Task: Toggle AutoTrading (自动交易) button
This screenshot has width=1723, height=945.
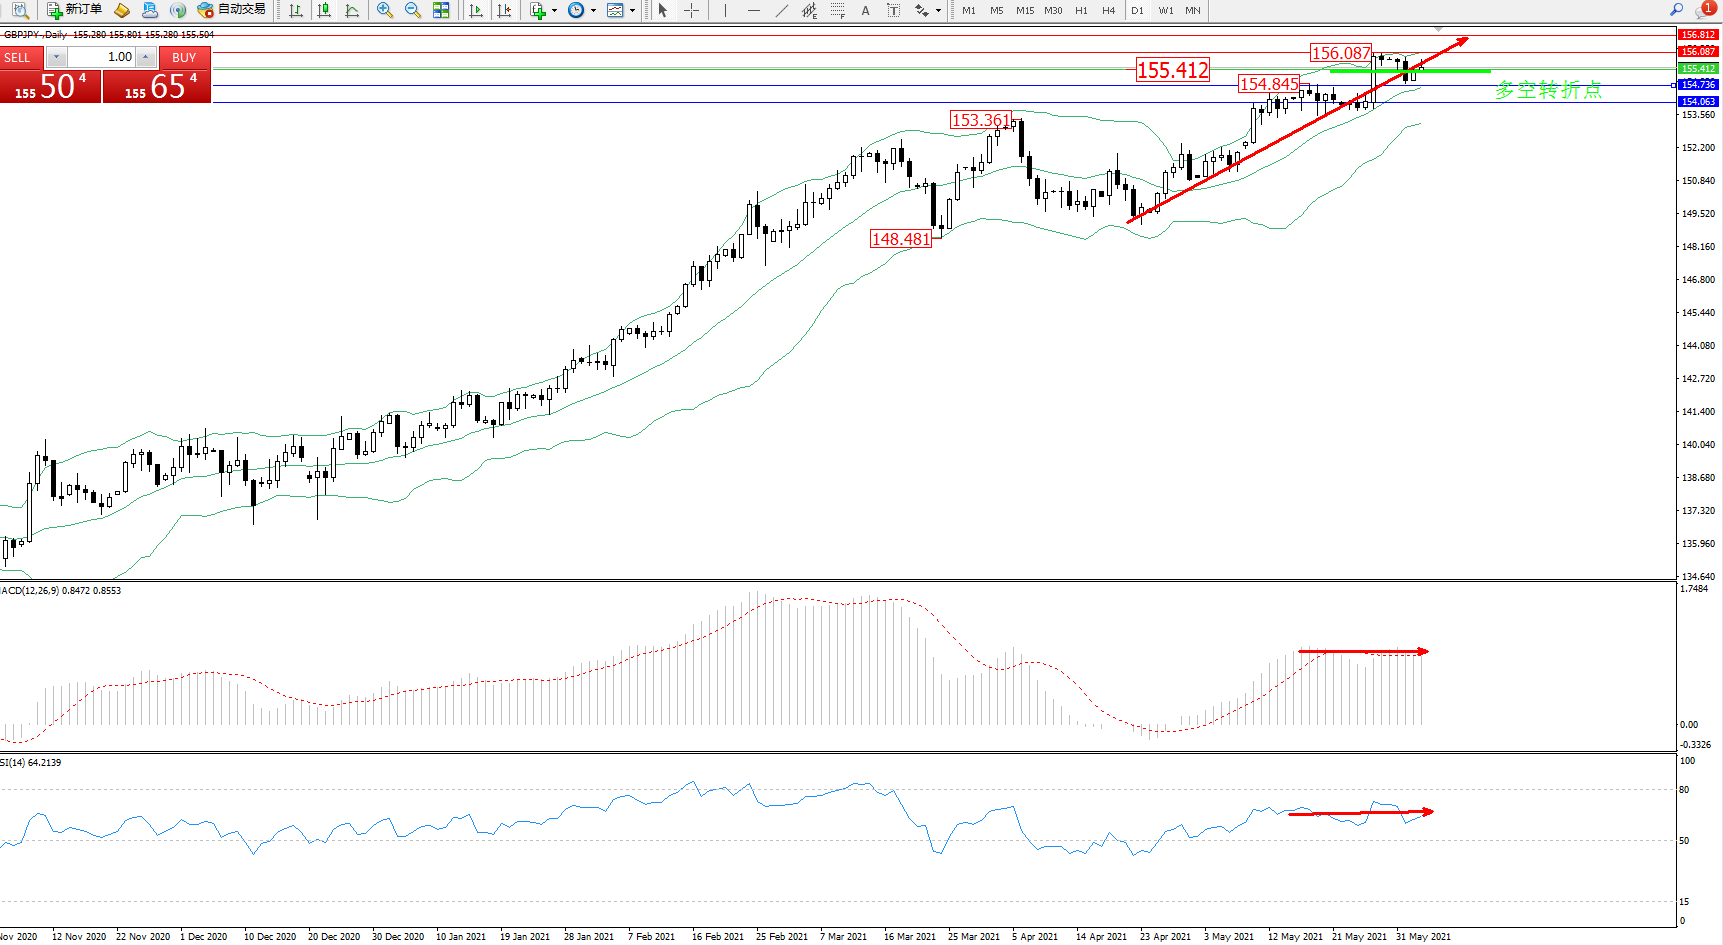Action: point(232,10)
